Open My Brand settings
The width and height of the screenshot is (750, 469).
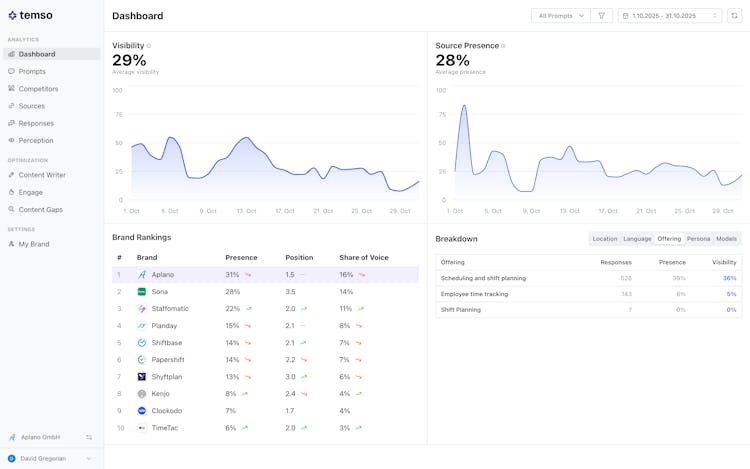[33, 244]
